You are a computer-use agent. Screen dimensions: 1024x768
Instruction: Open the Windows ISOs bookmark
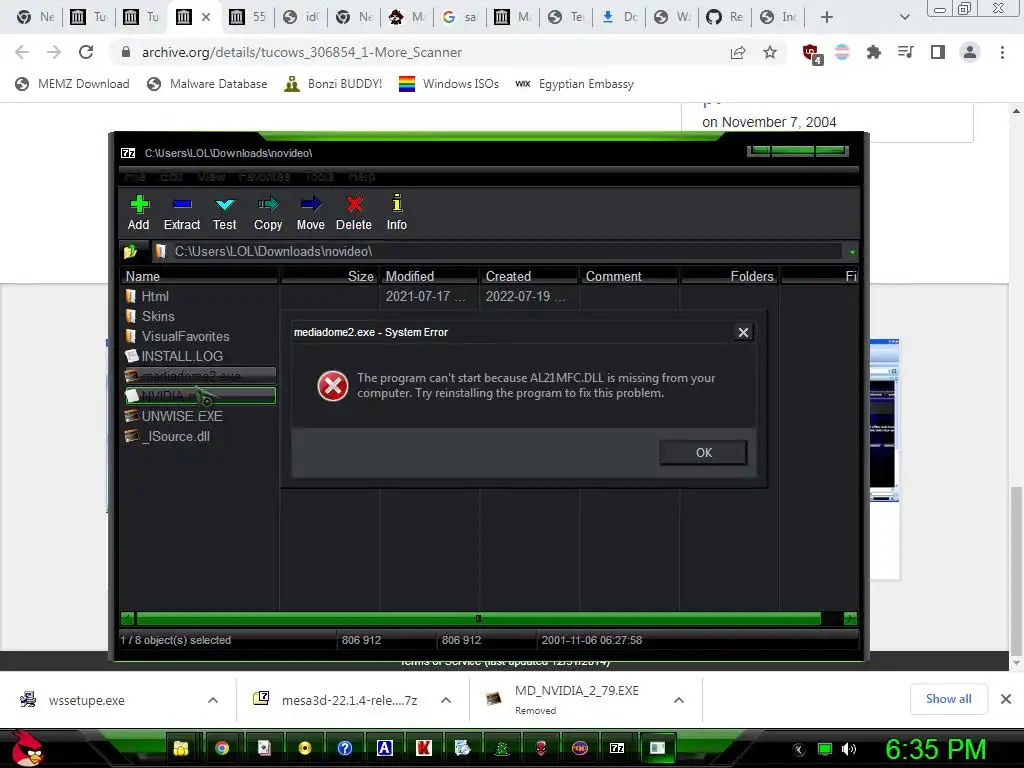point(449,84)
